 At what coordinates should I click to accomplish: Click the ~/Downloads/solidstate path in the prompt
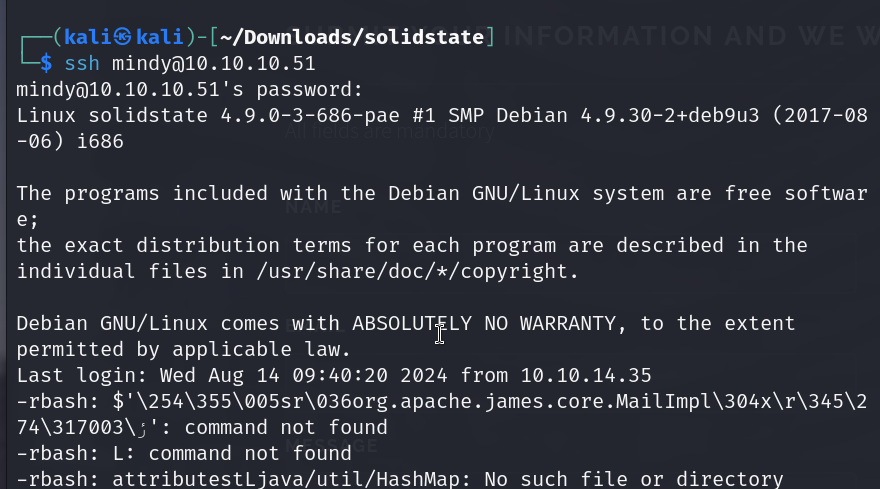(x=351, y=38)
